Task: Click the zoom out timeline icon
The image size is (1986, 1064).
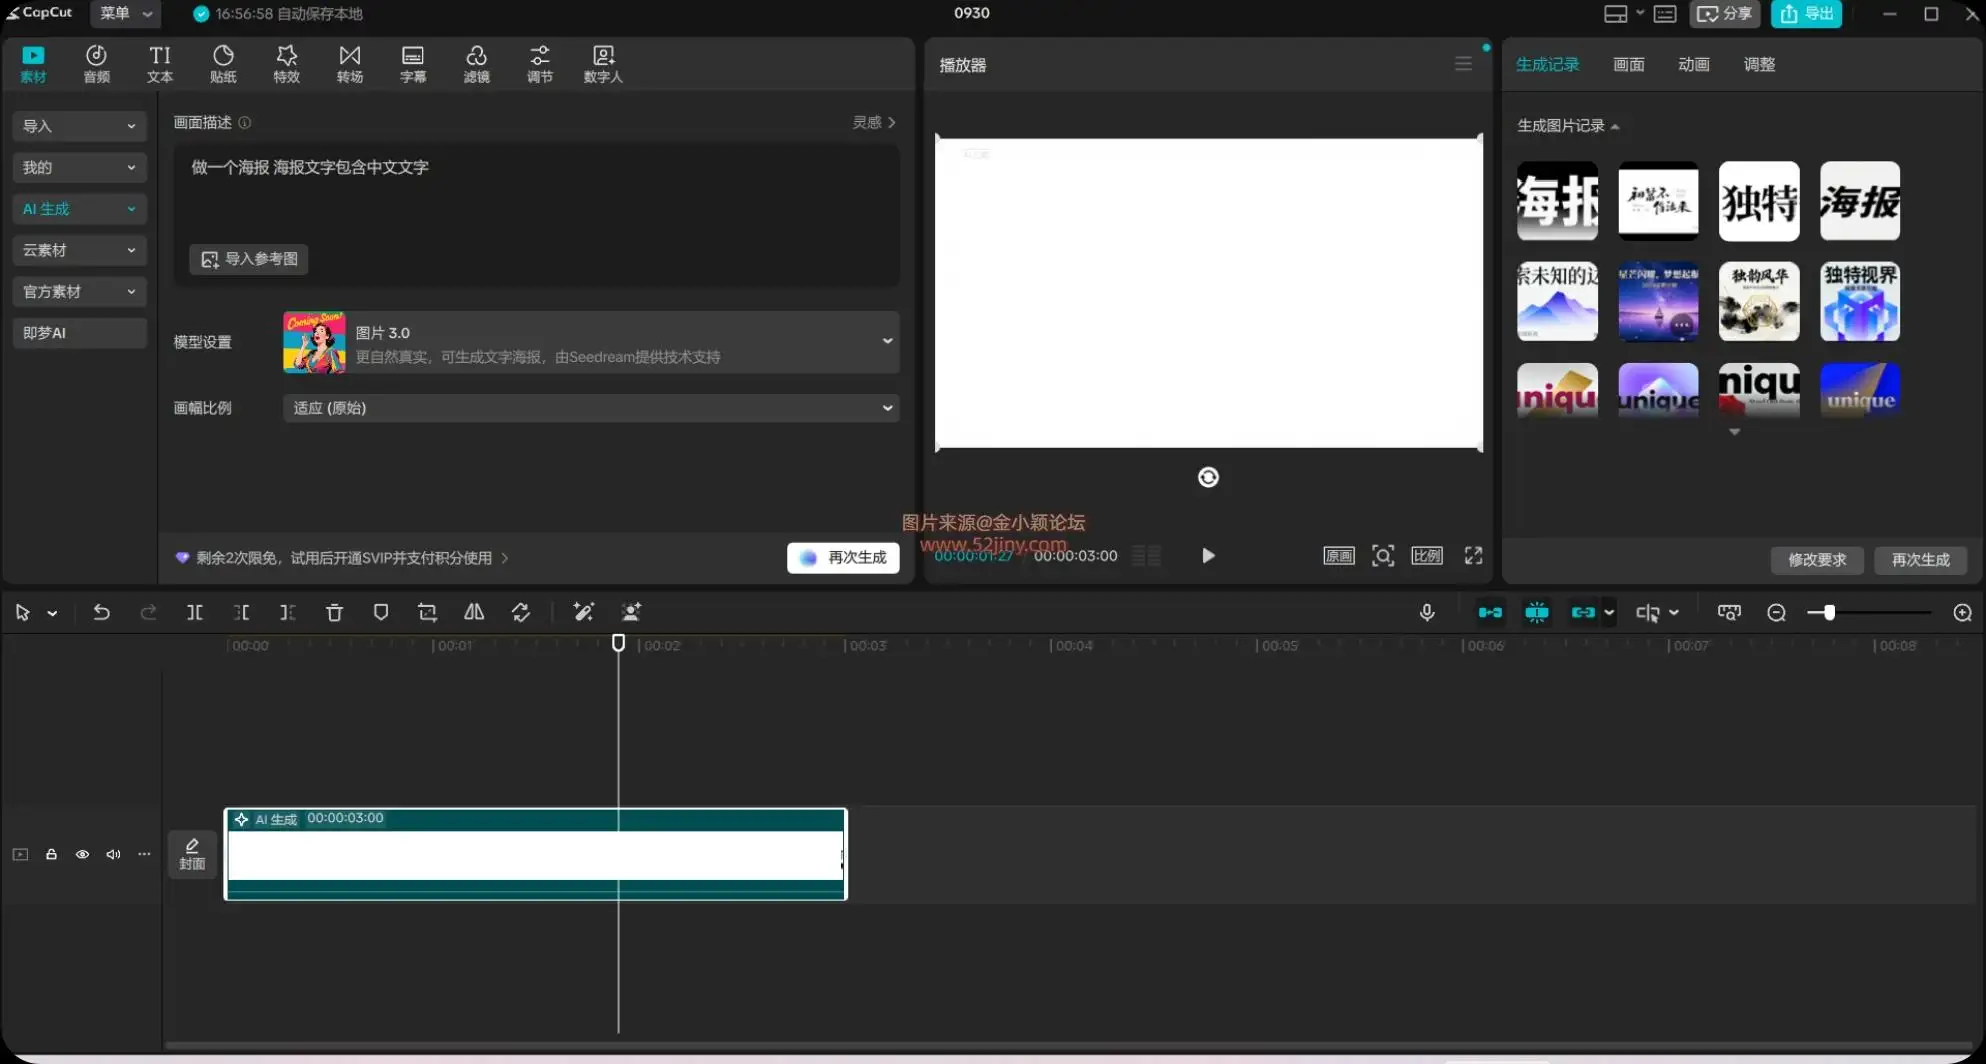Action: [1776, 612]
